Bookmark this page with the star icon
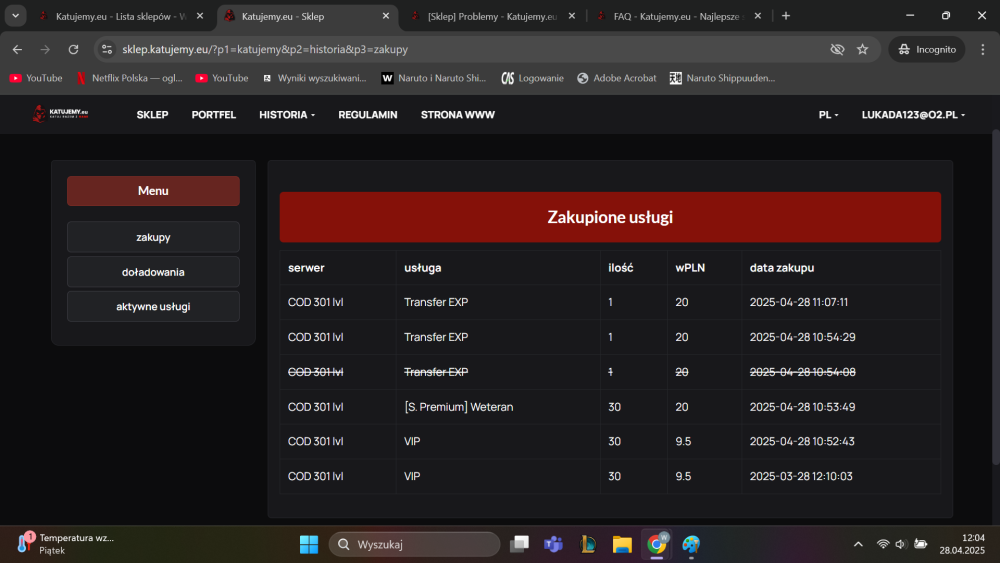 click(x=862, y=49)
